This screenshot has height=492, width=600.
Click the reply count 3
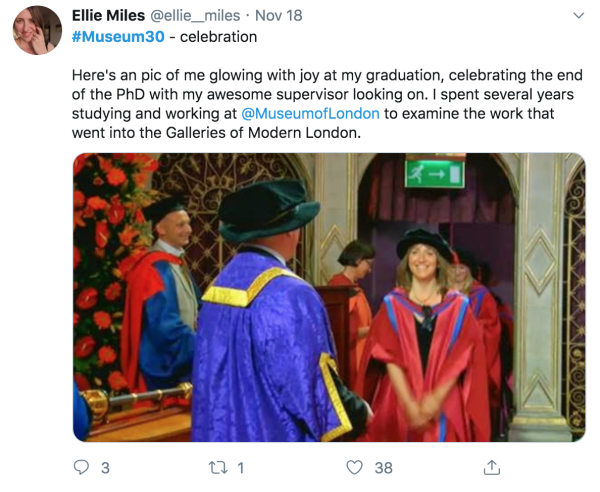tap(105, 467)
